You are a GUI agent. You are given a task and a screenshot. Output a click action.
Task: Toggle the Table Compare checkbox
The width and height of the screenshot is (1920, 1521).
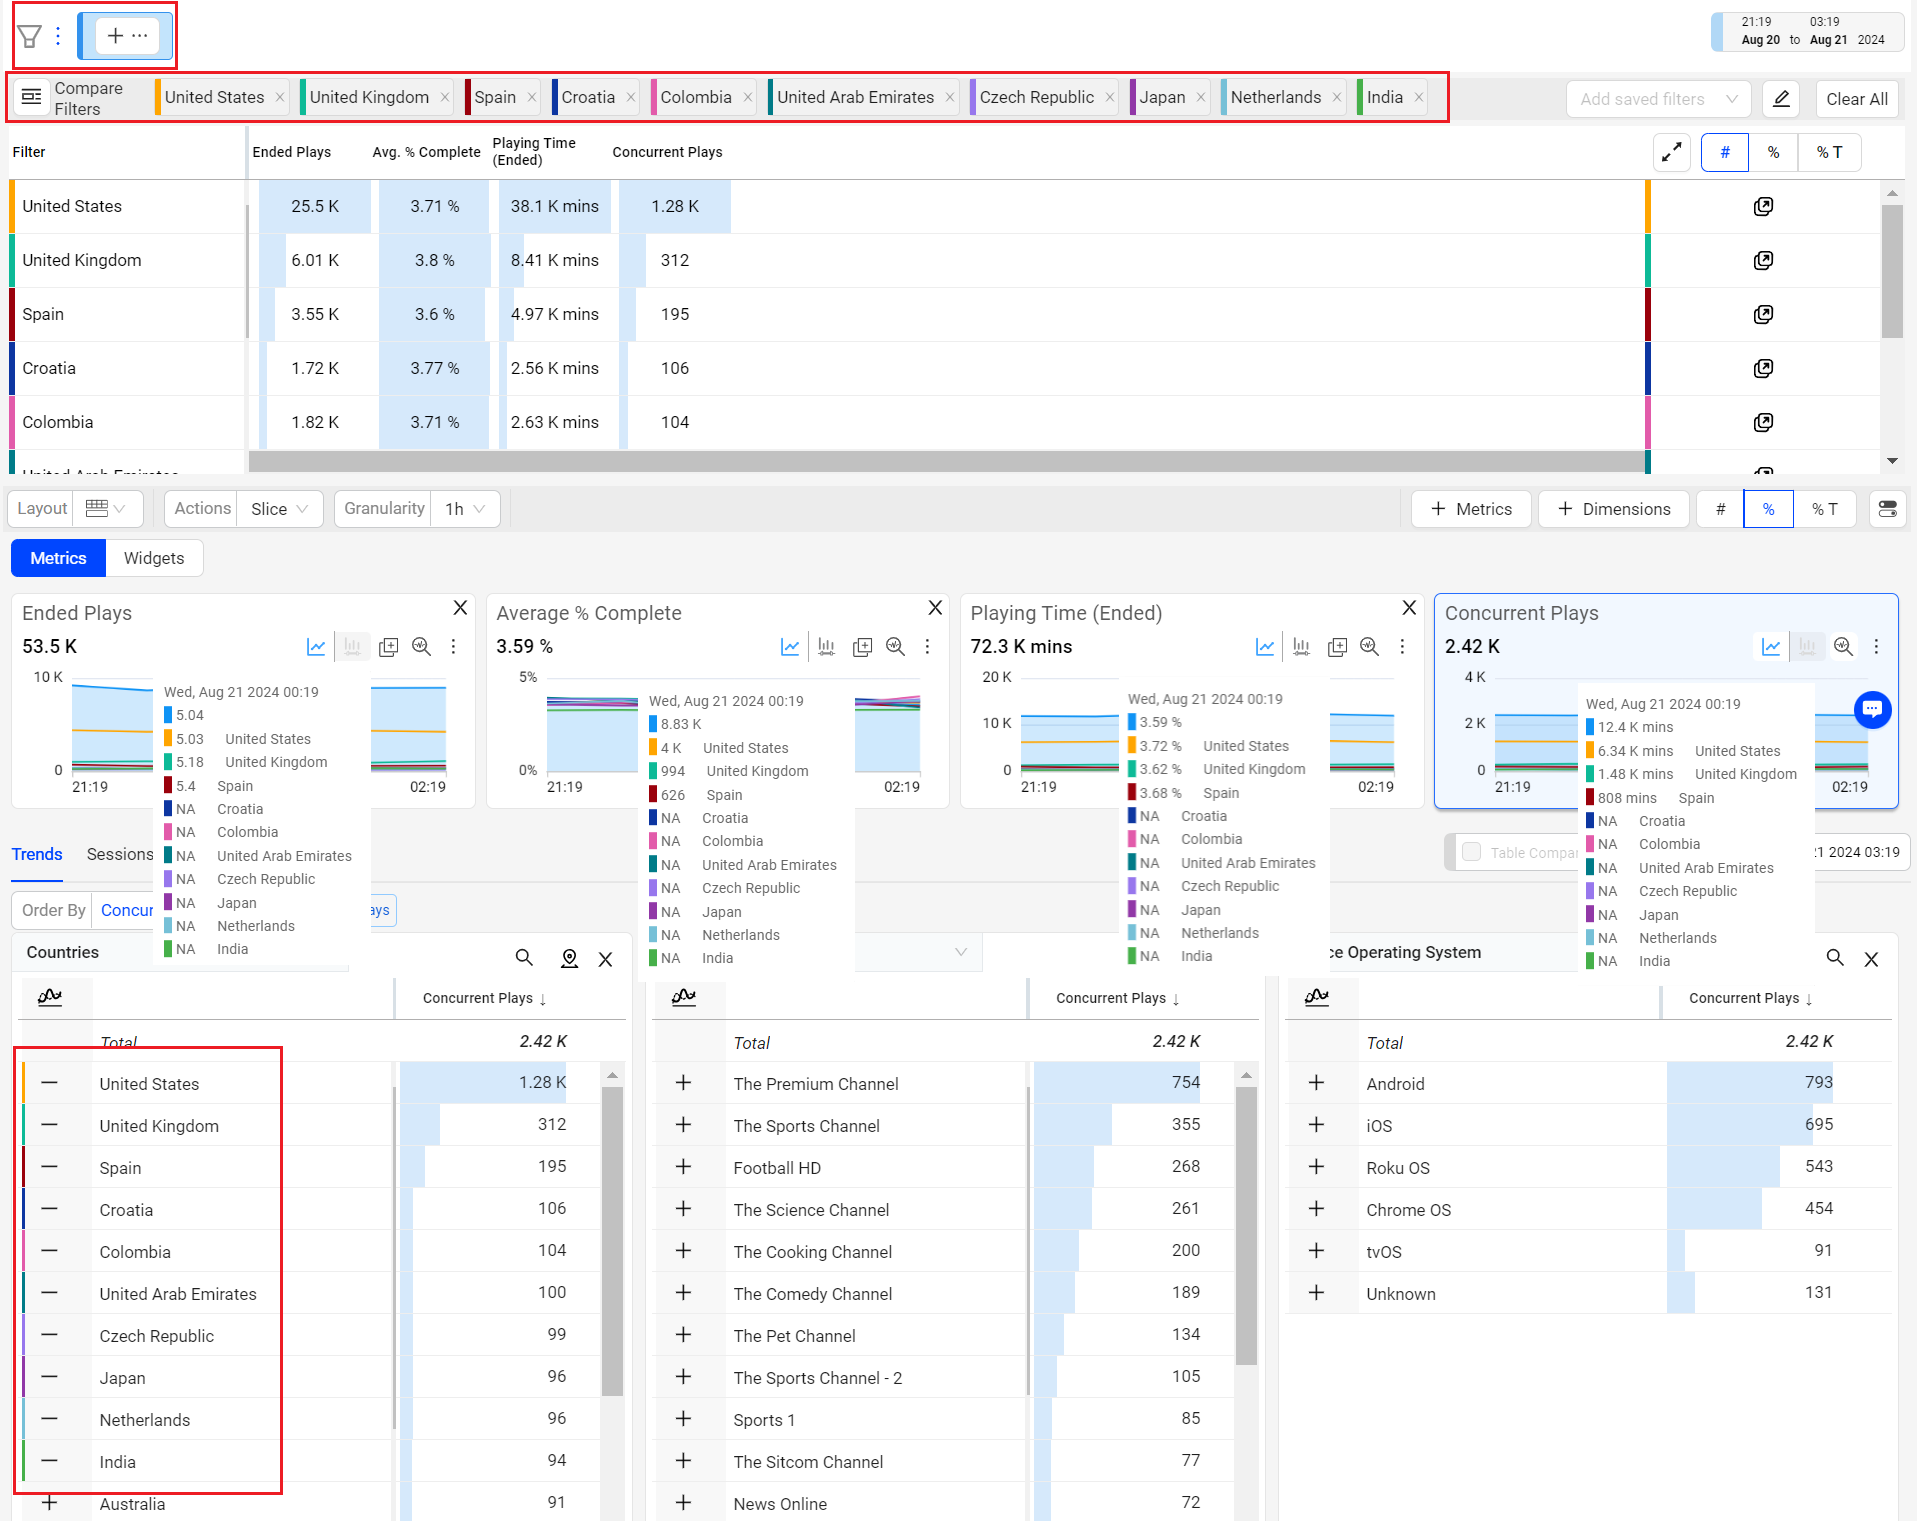1471,852
